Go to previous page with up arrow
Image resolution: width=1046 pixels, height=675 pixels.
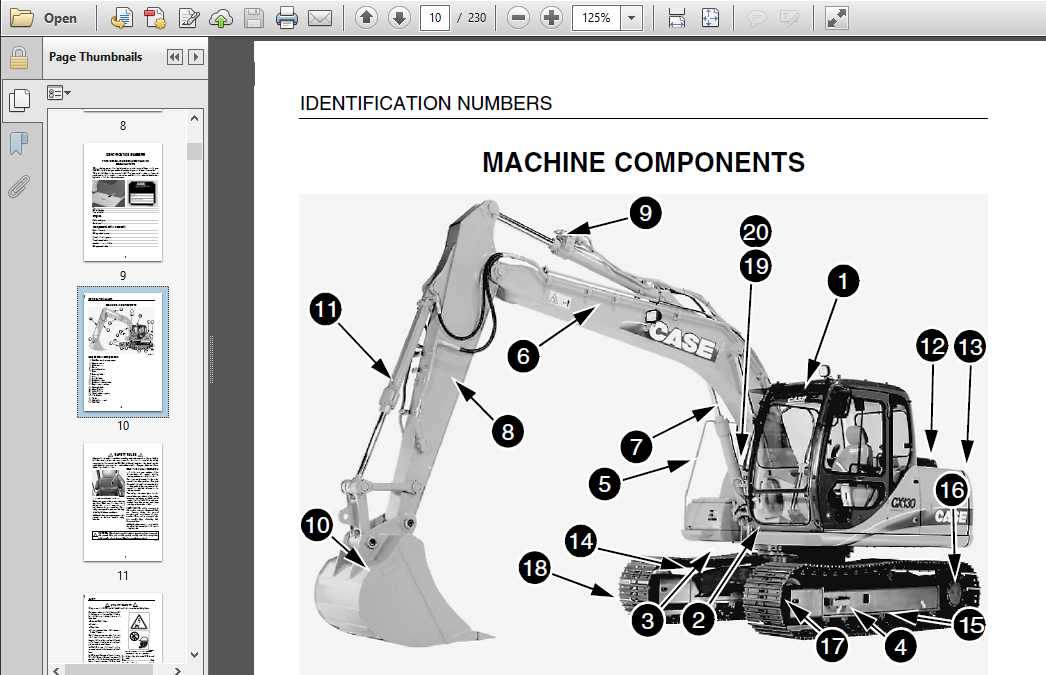point(366,18)
